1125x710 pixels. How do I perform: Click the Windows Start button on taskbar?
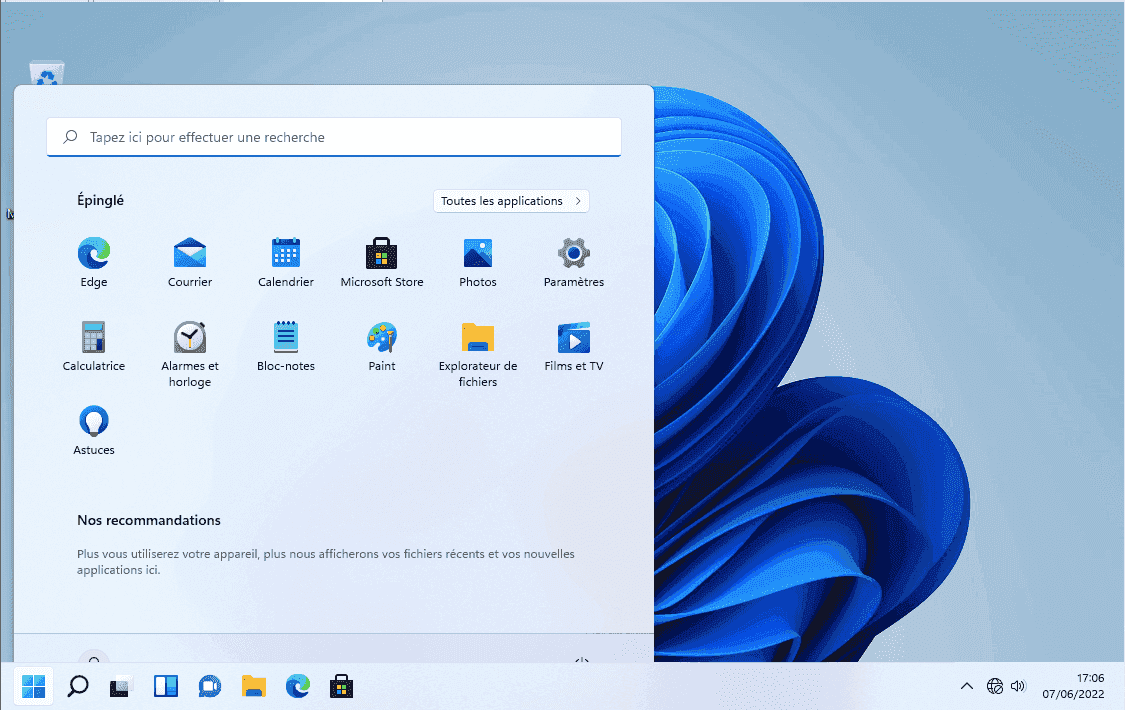(34, 686)
